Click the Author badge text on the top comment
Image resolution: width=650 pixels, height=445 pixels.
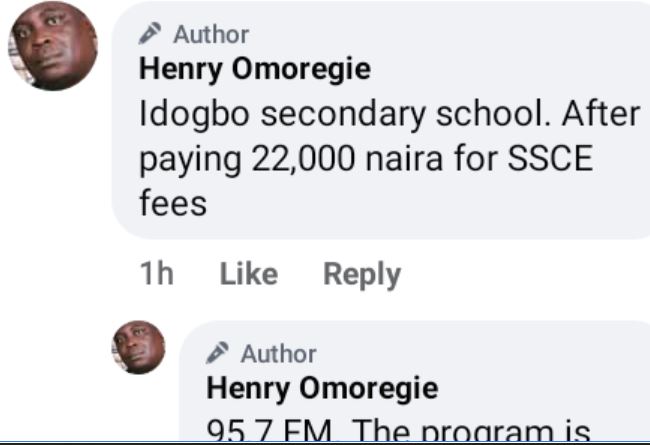tap(211, 34)
